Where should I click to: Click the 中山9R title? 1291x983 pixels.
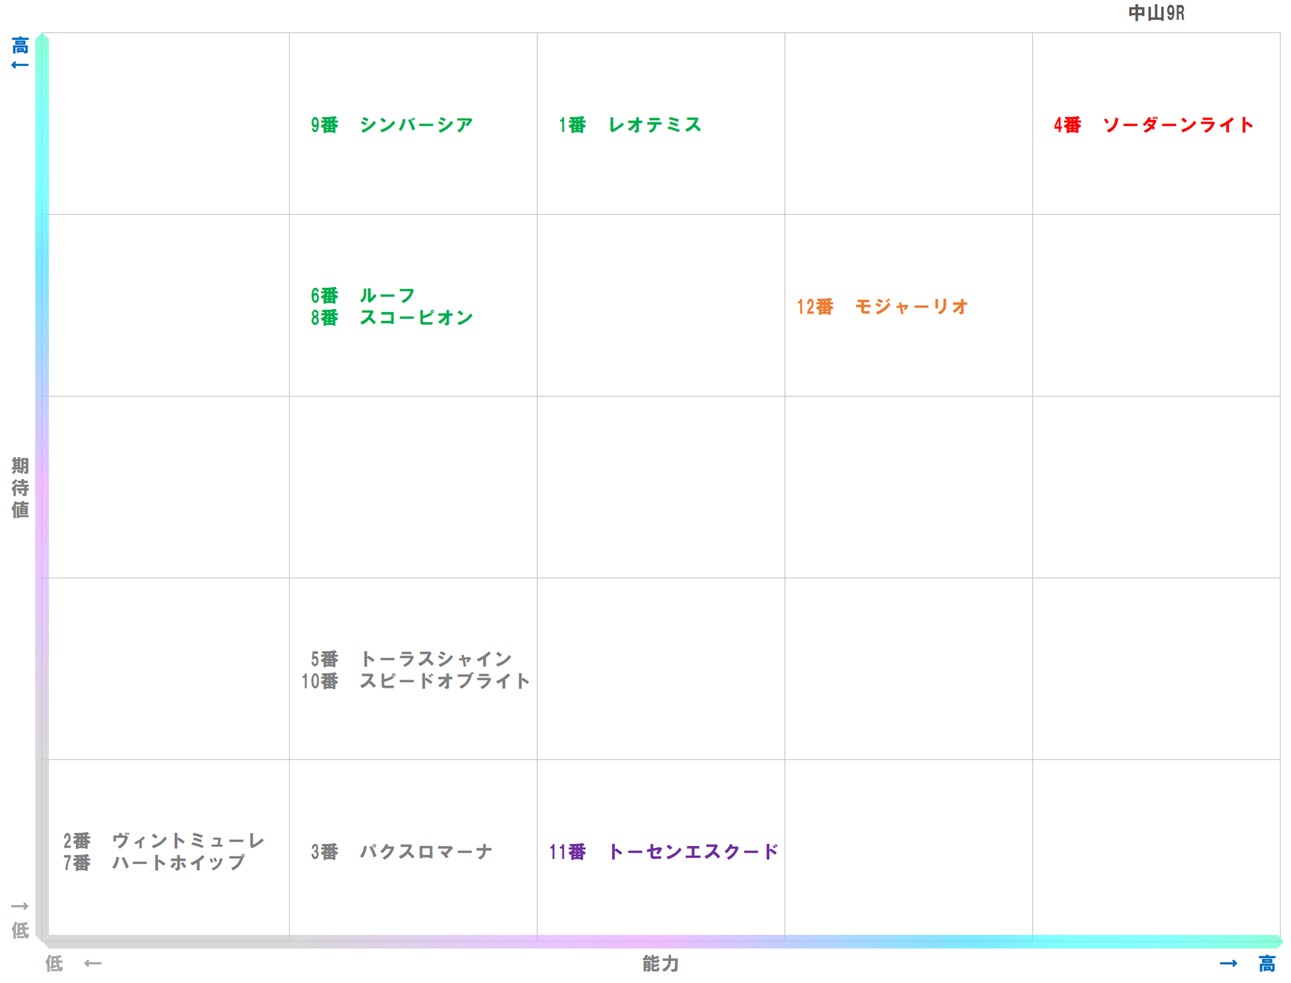click(x=1154, y=14)
